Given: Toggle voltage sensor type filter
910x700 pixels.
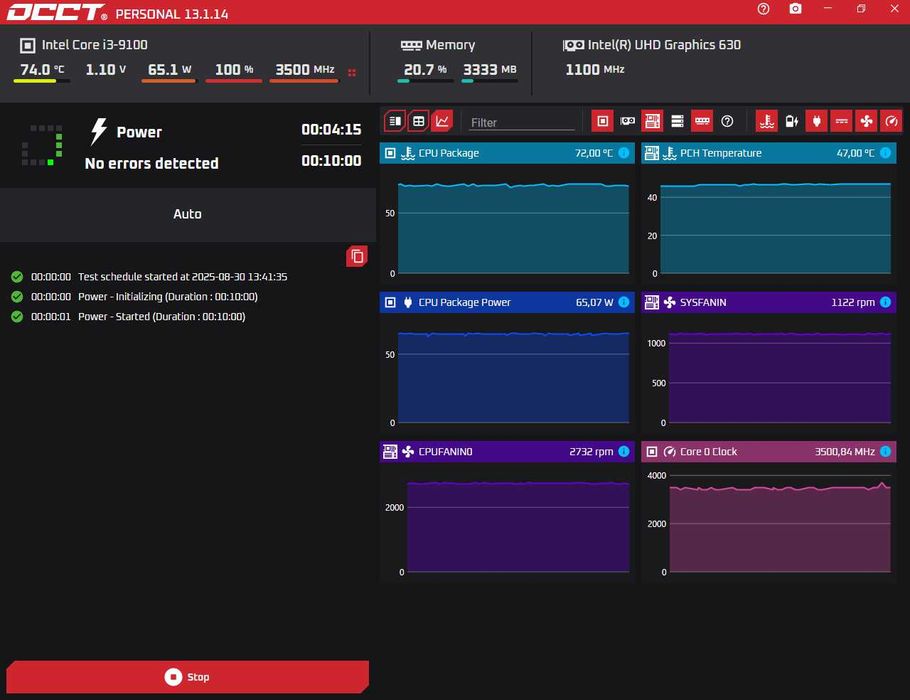Looking at the screenshot, I should click(792, 121).
